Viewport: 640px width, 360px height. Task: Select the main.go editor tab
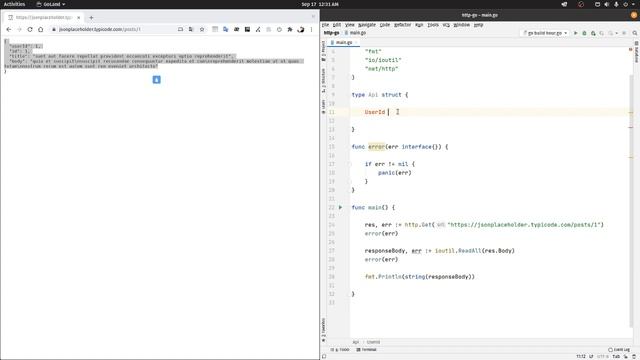pos(344,42)
